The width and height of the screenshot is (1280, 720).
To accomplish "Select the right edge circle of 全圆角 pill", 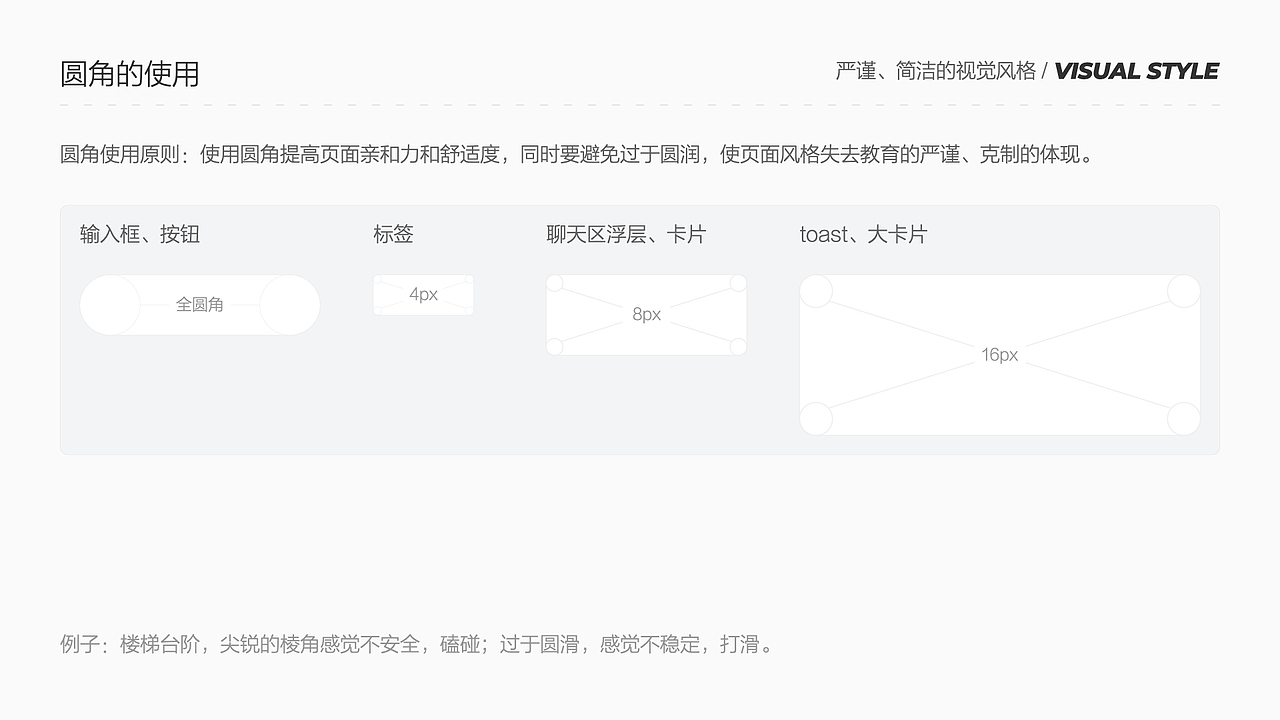I will (288, 305).
